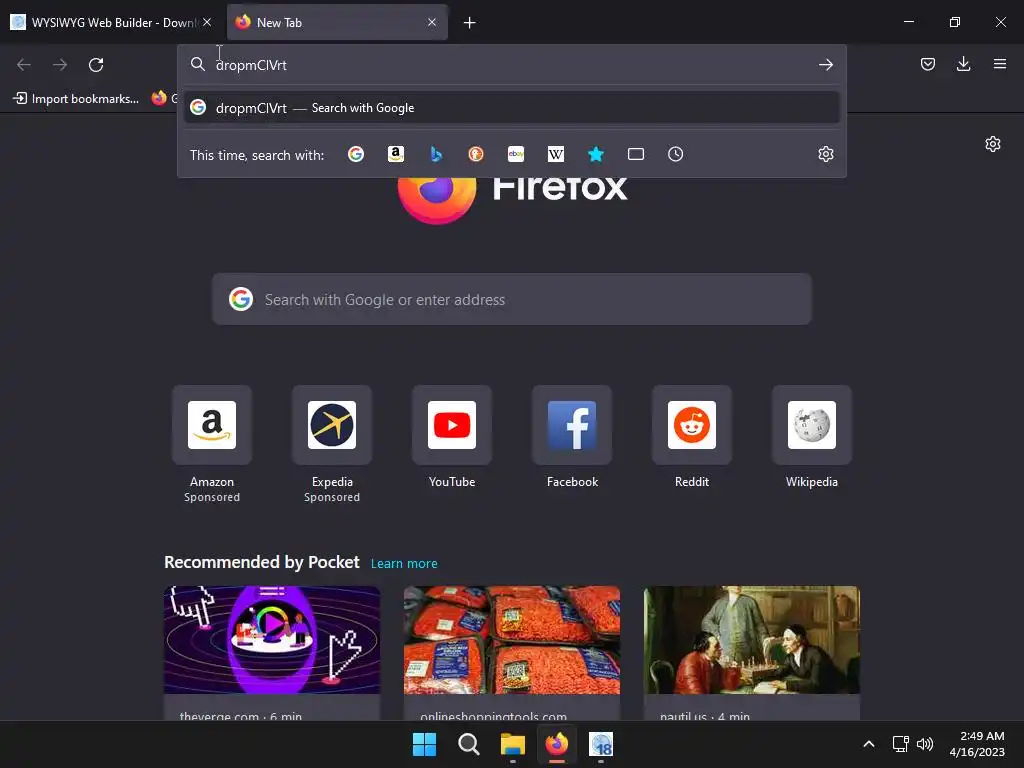Click the Go arrow in the address bar
The width and height of the screenshot is (1024, 768).
click(825, 65)
